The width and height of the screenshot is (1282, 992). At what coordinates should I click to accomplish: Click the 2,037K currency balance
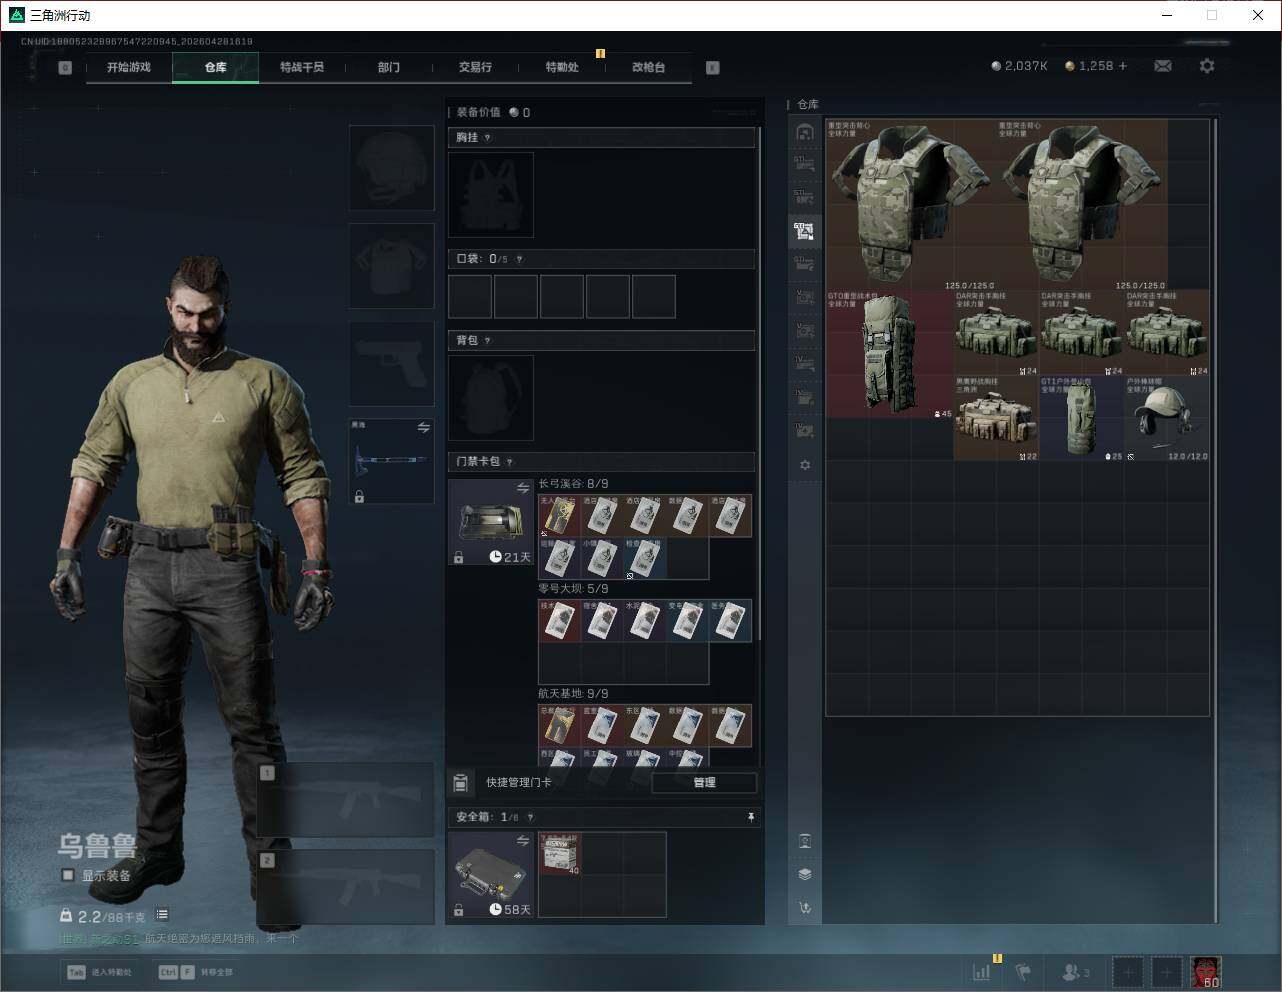tap(1019, 66)
